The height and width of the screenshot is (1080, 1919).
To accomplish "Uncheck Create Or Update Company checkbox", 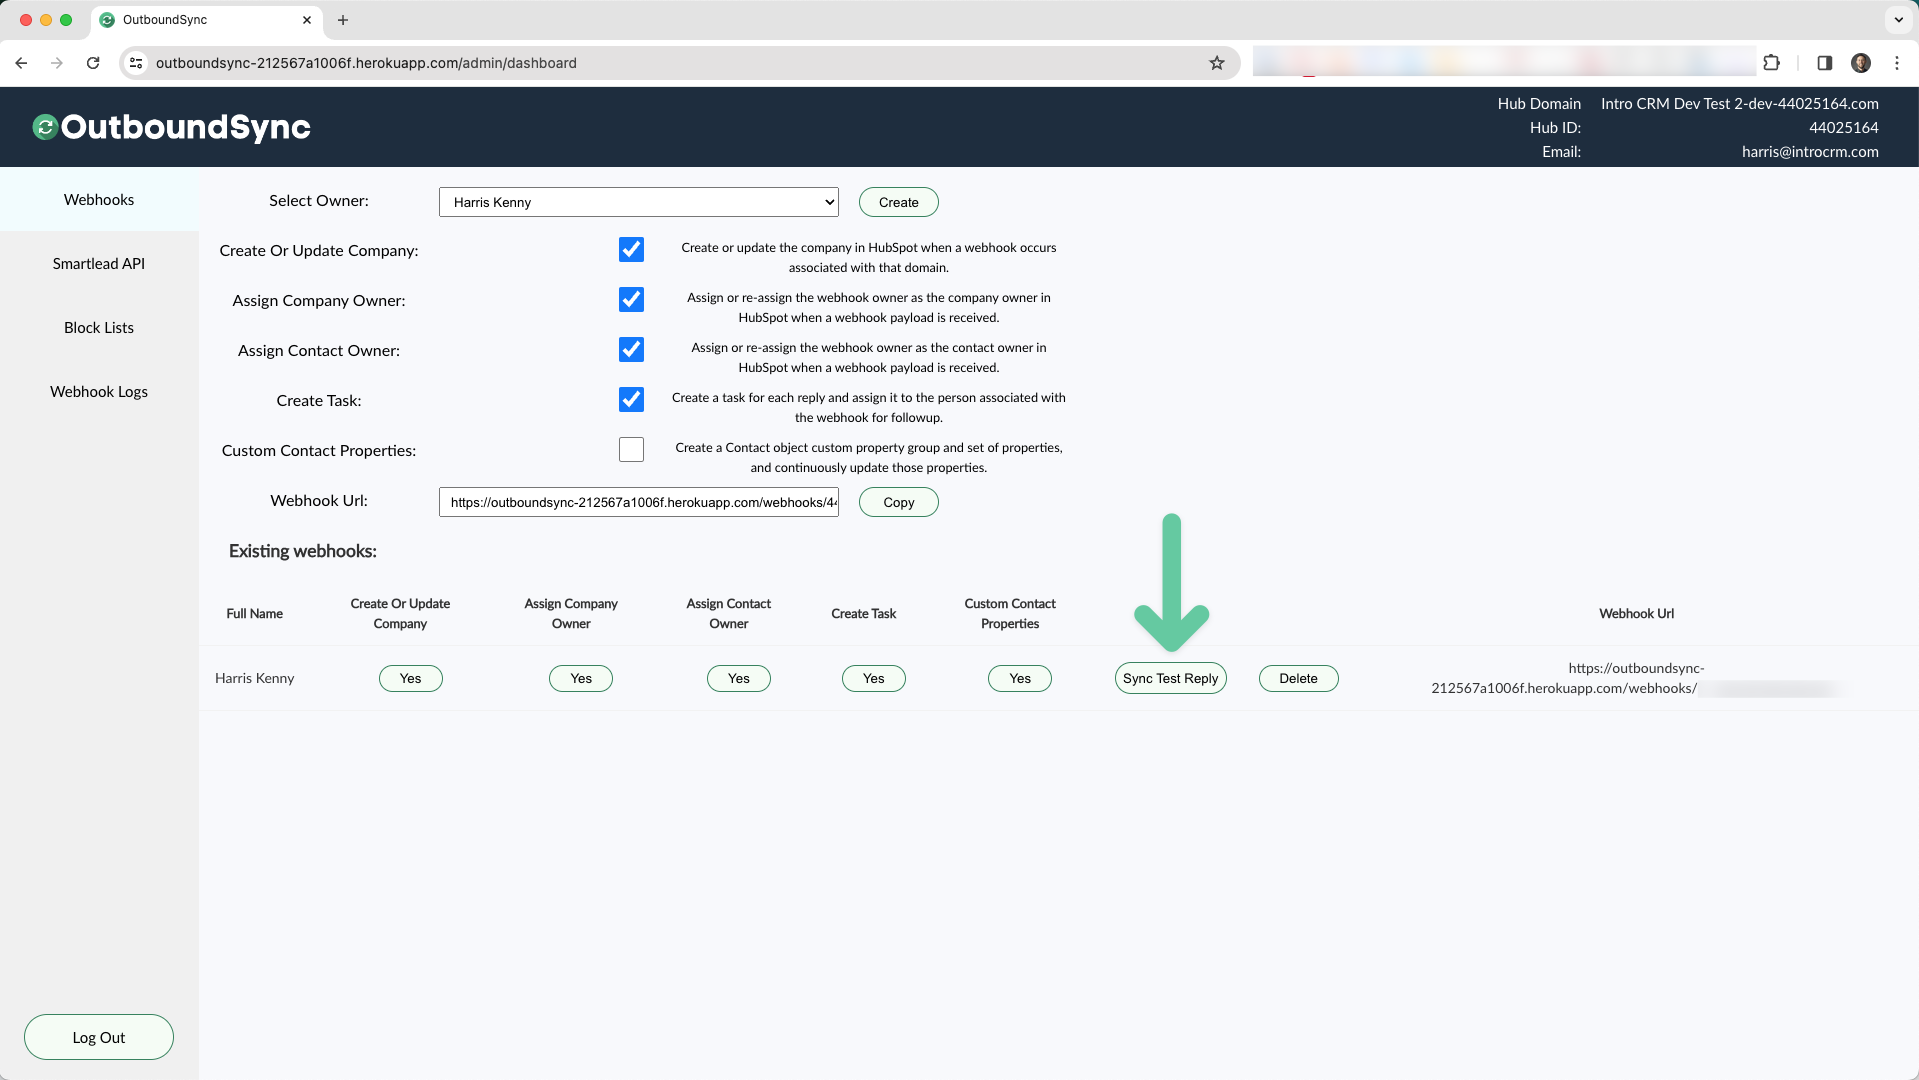I will (631, 250).
